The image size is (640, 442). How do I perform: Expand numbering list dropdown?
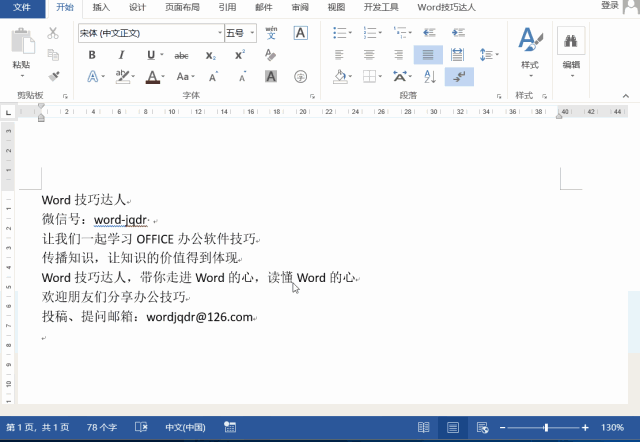pos(380,33)
